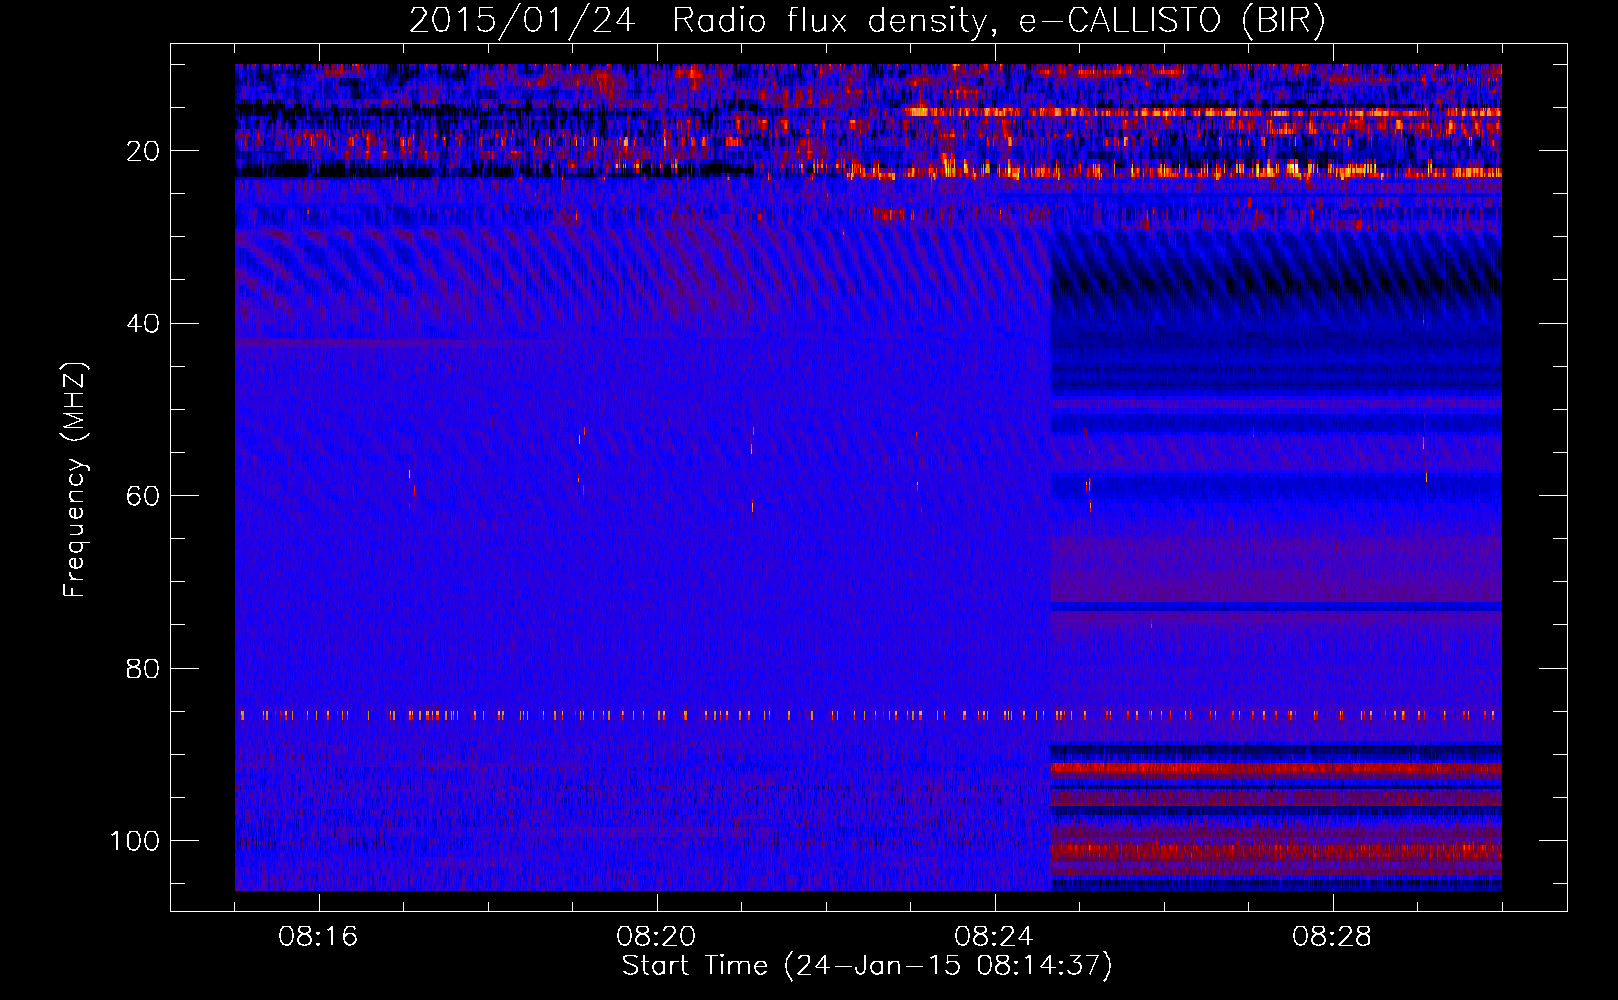Screen dimensions: 1618x1000
Task: Click the 40 MHz frequency tick label
Action: (x=143, y=324)
